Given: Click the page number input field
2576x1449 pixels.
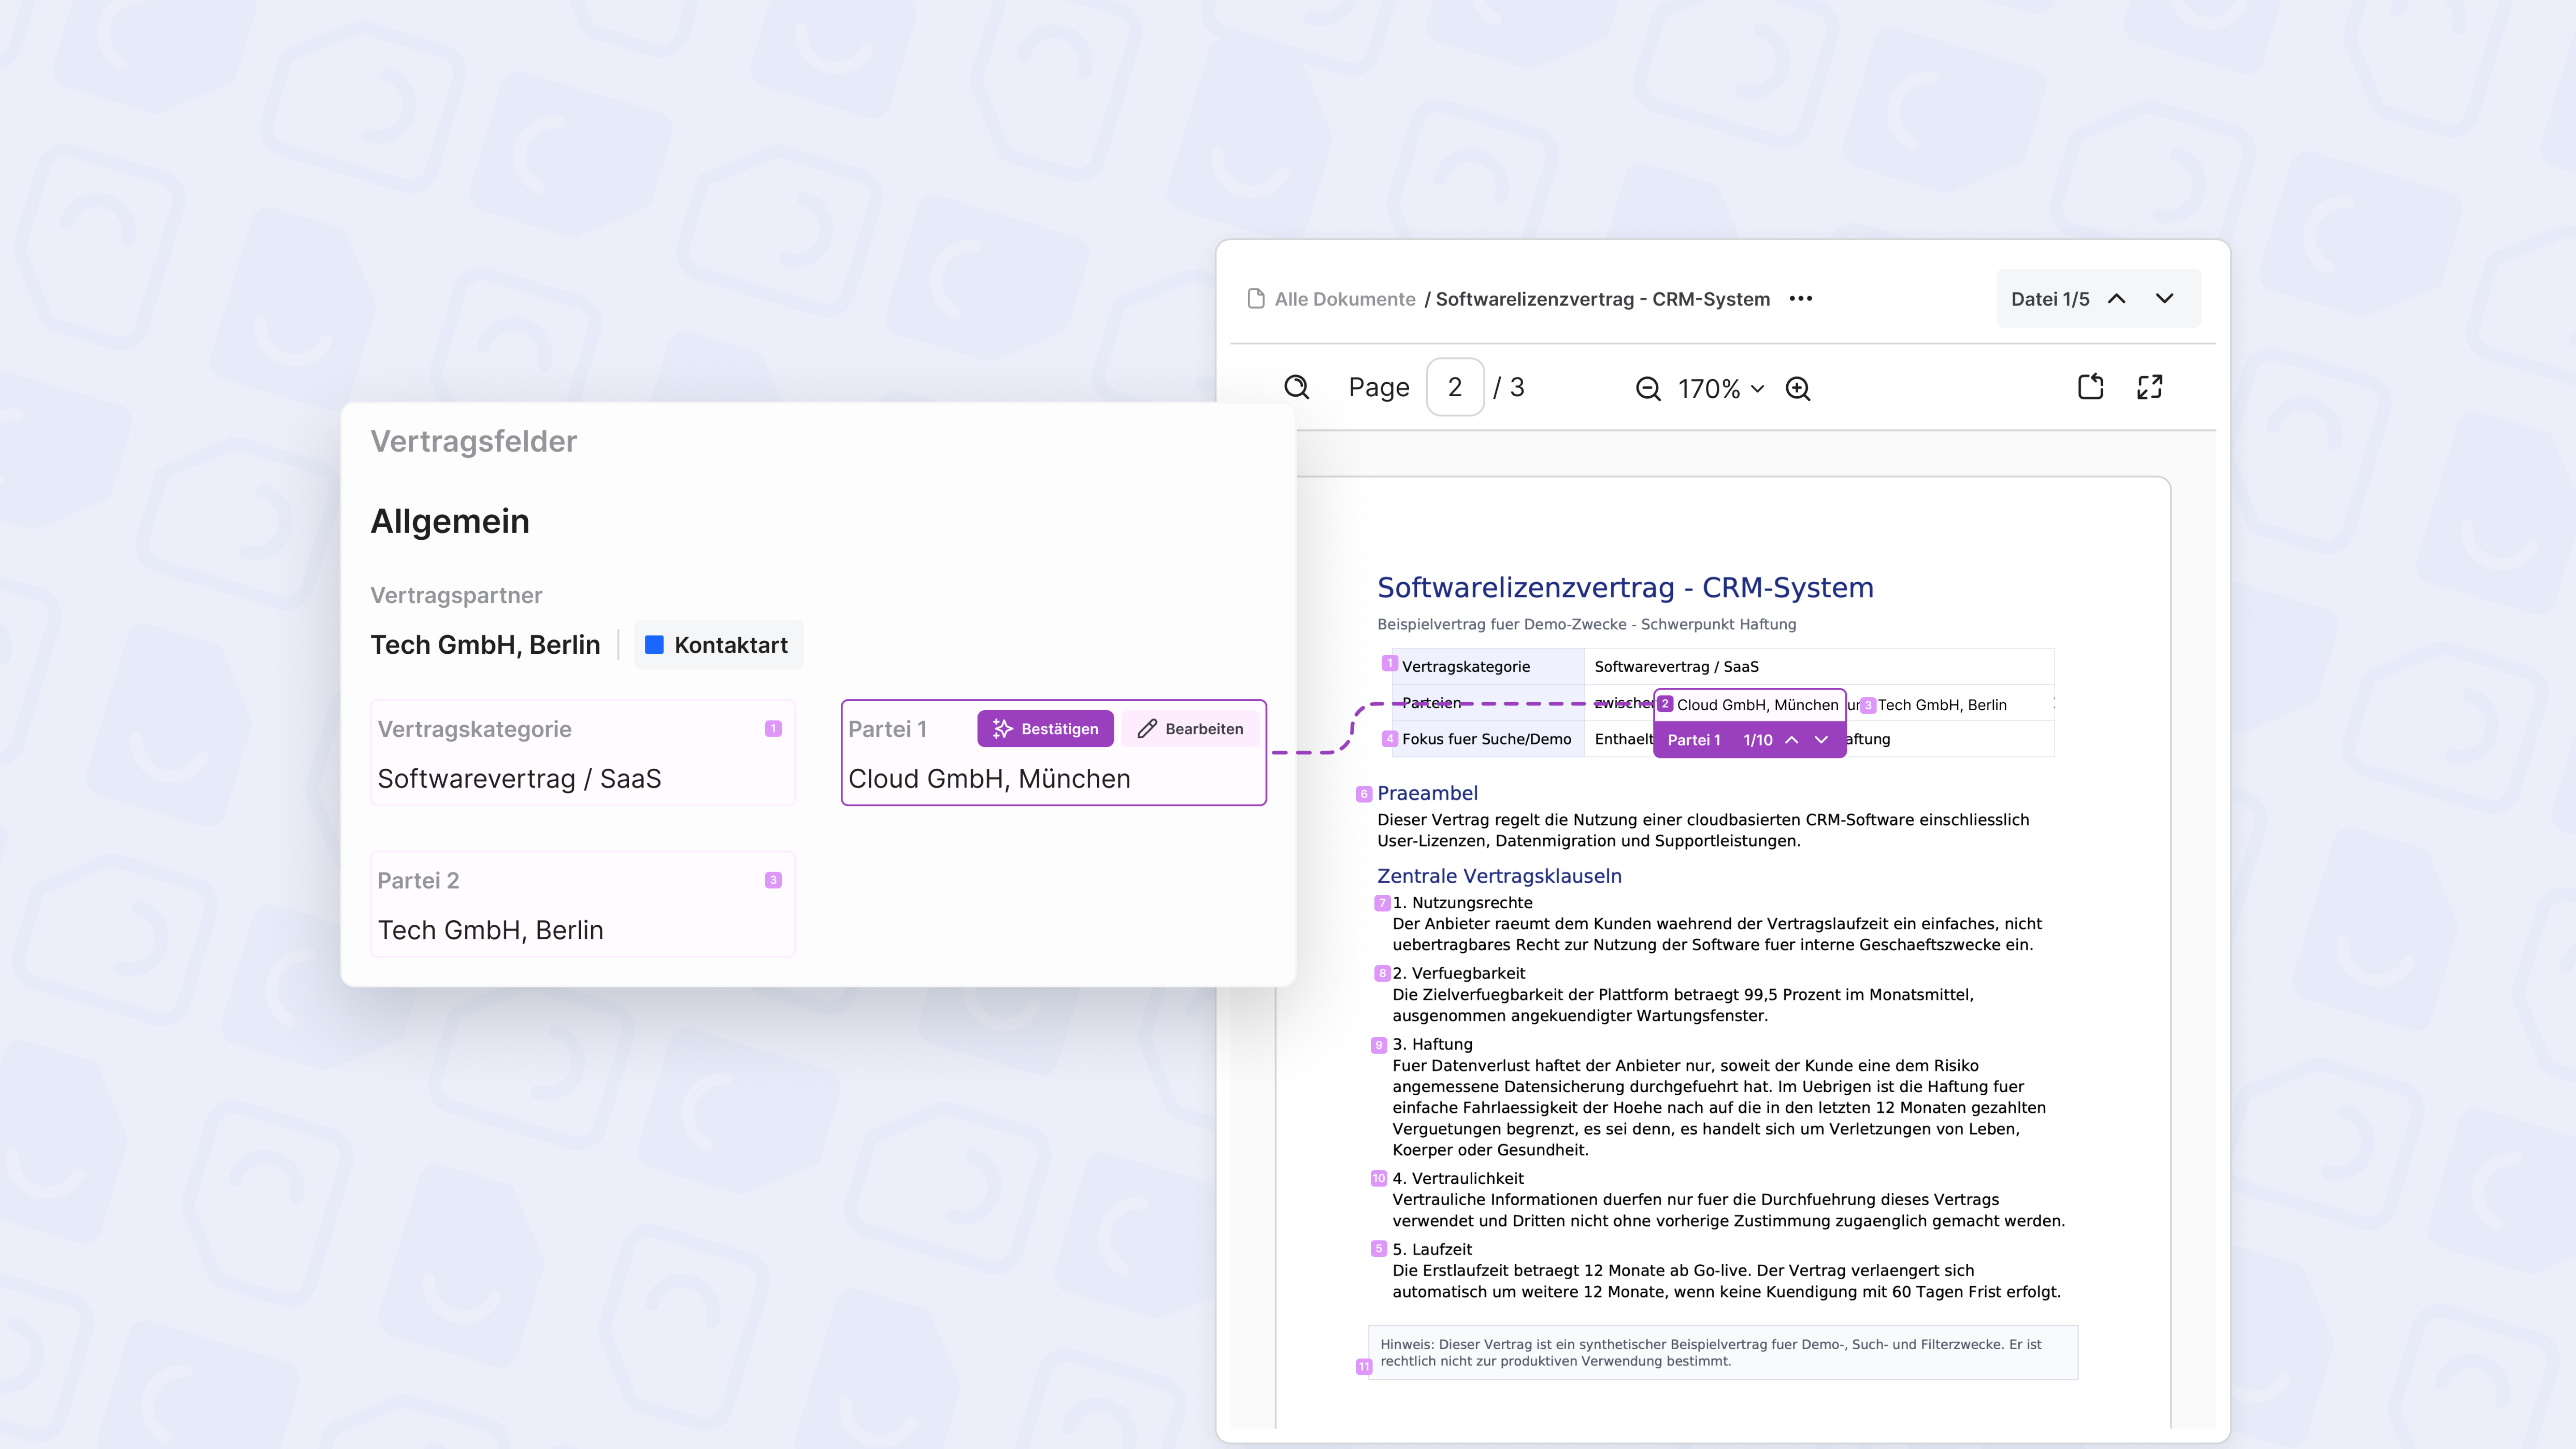Looking at the screenshot, I should pos(1455,387).
